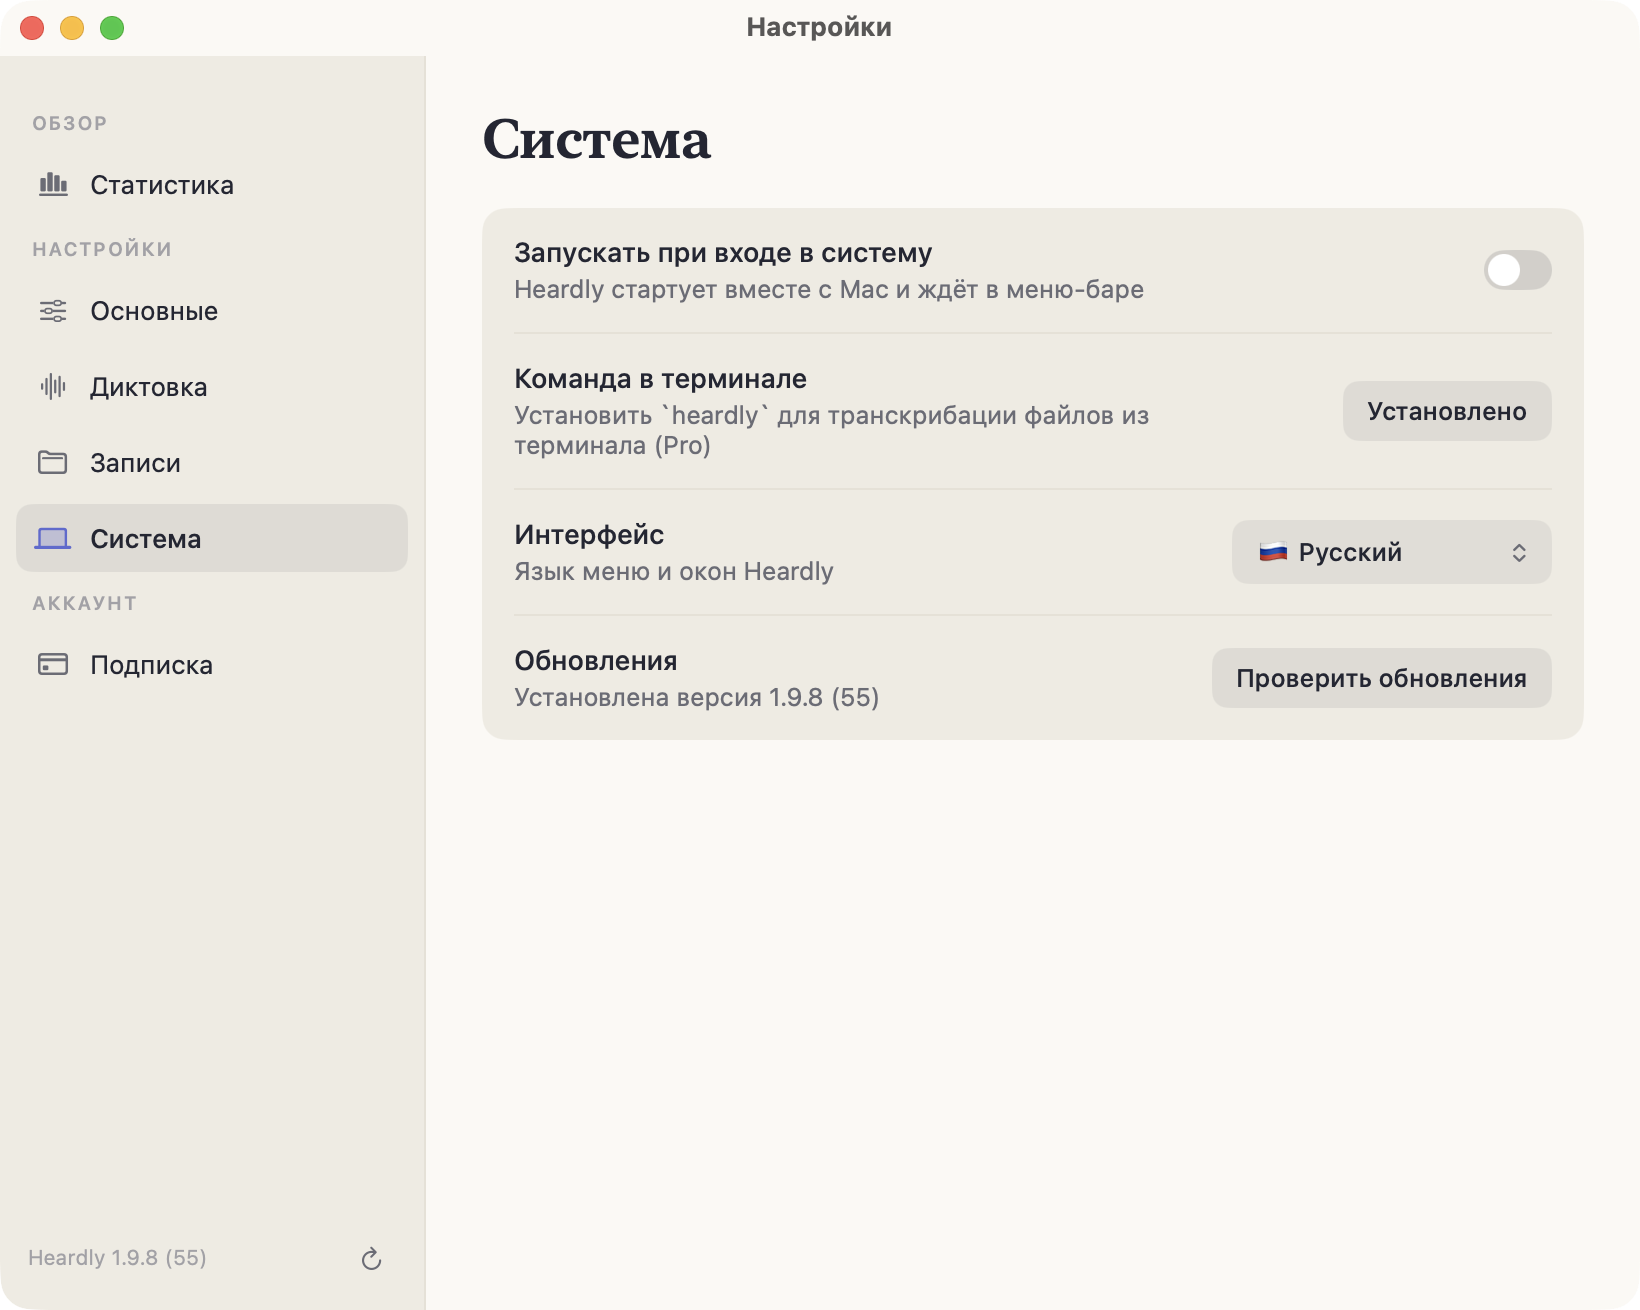This screenshot has width=1640, height=1310.
Task: Click the Статистика bar chart icon
Action: pos(53,185)
